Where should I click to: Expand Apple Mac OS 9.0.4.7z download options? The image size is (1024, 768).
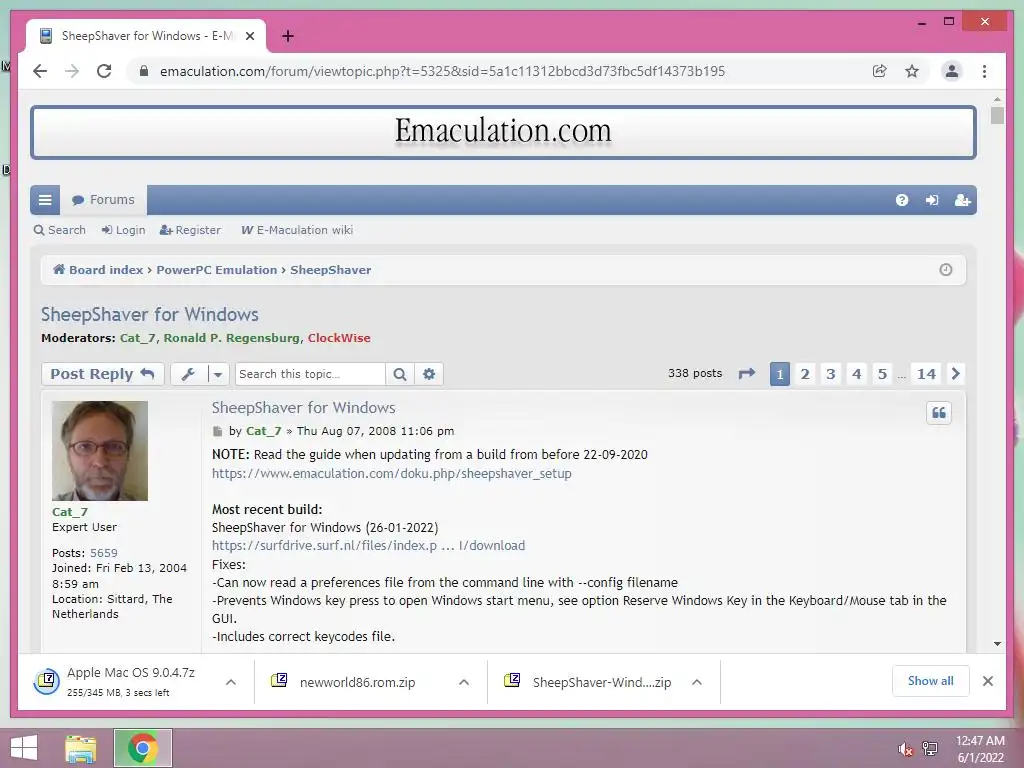pyautogui.click(x=231, y=682)
